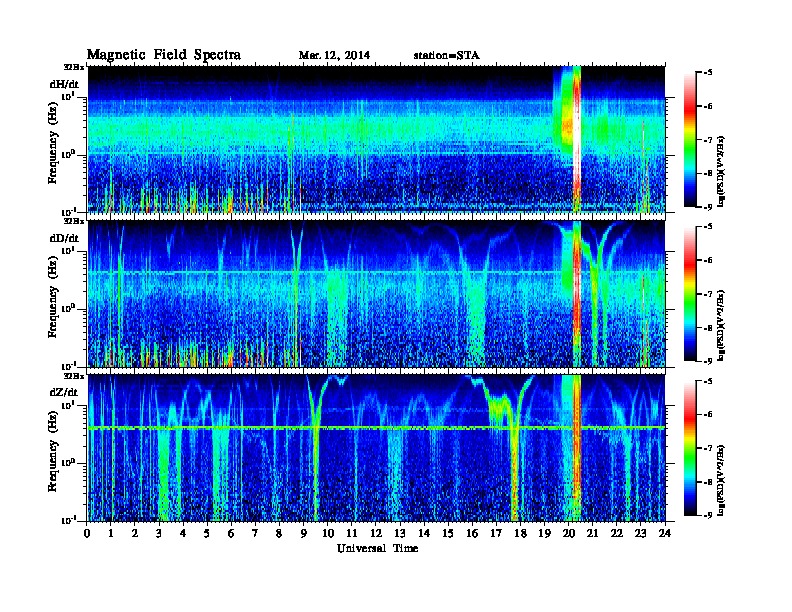Click the "15" hour tick label
This screenshot has height=612, width=792.
(448, 533)
